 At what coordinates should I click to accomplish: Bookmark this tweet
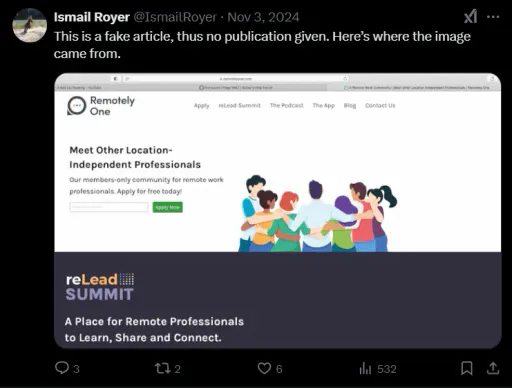point(467,368)
